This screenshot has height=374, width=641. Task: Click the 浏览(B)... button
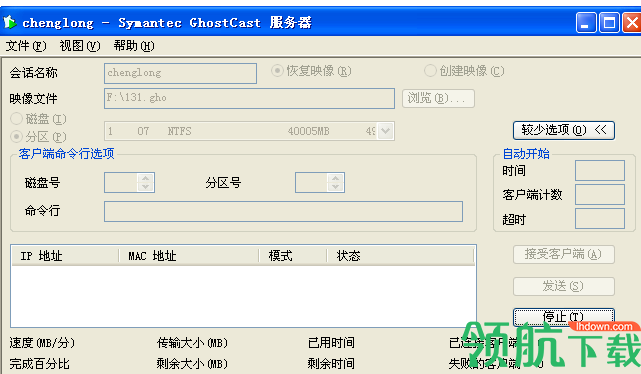pos(438,99)
